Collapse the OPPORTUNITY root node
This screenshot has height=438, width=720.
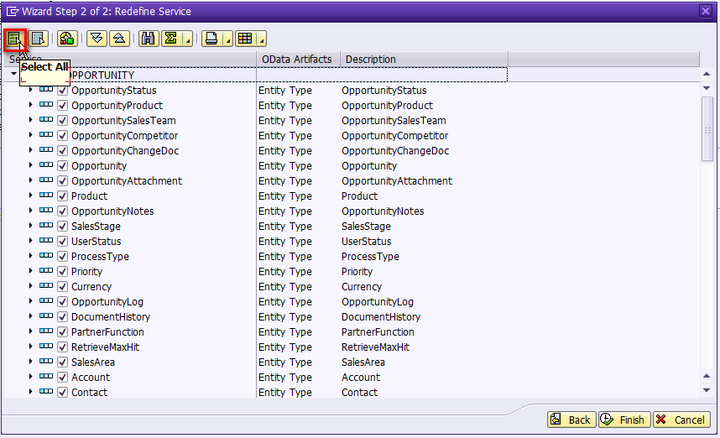coord(14,74)
